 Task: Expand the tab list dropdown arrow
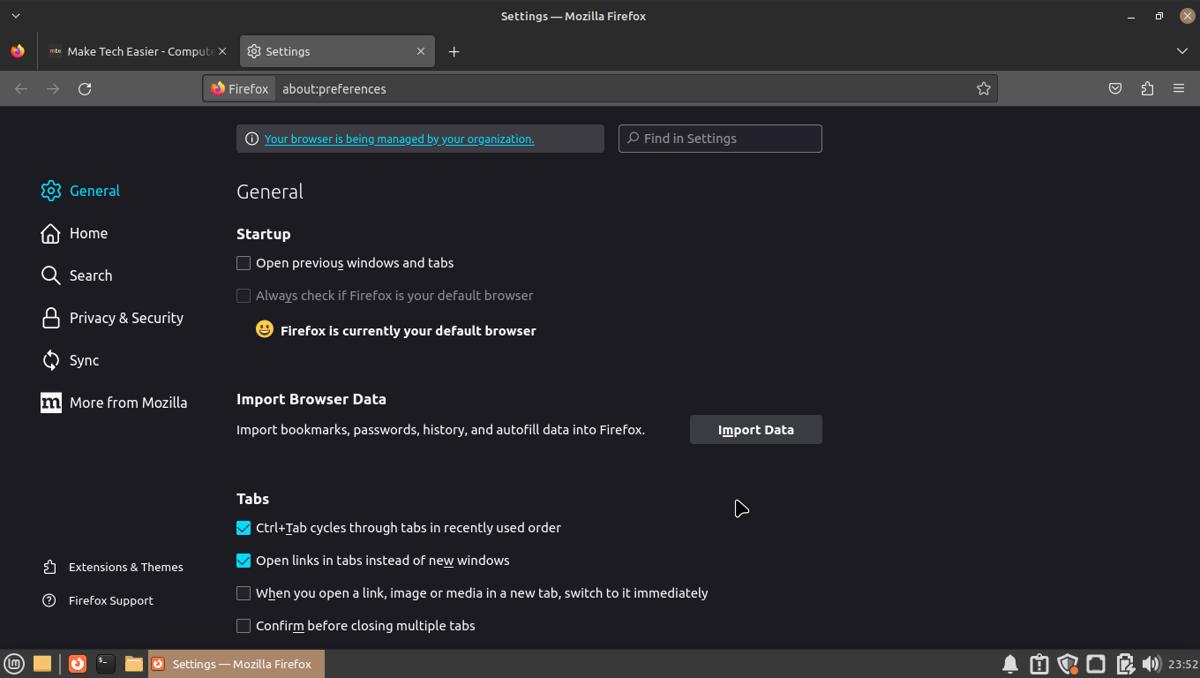1182,50
